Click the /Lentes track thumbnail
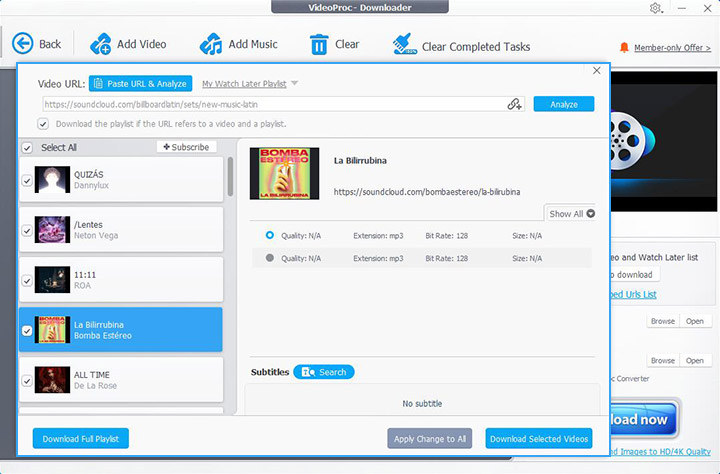Image resolution: width=720 pixels, height=474 pixels. coord(52,229)
